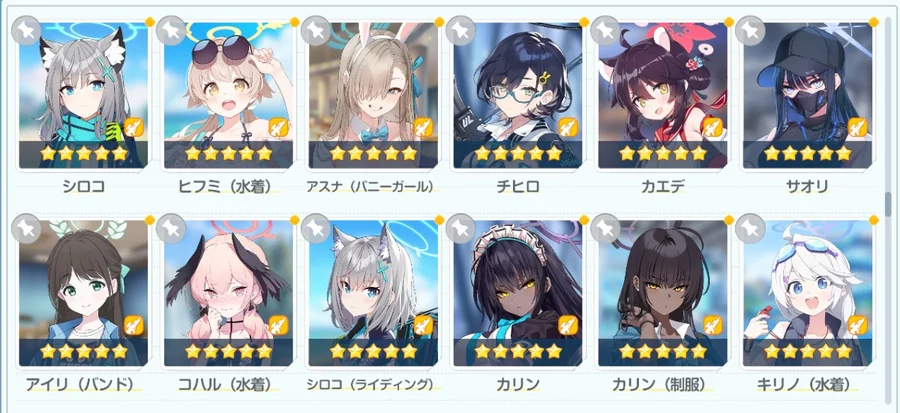The width and height of the screenshot is (900, 413).
Task: Click the weapon icon on カリン card
Action: [x=568, y=325]
